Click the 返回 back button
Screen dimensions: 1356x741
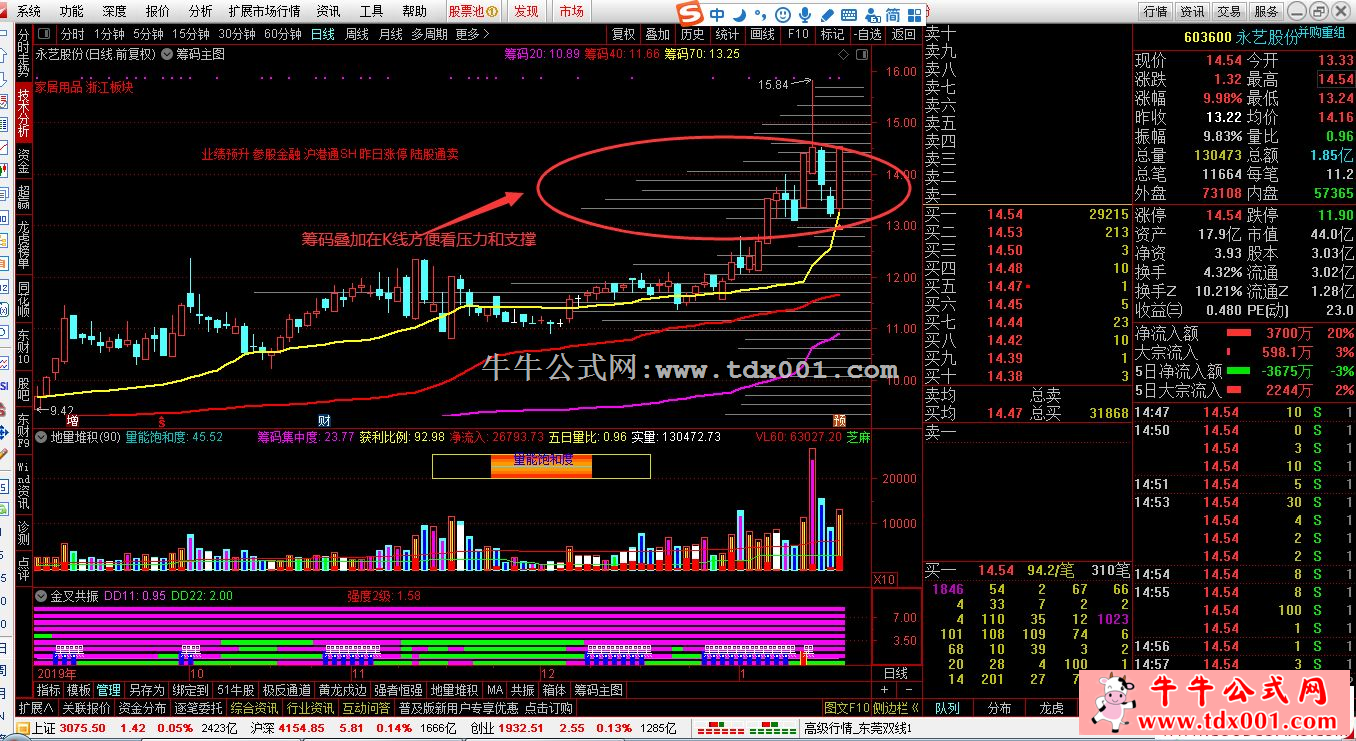(903, 33)
